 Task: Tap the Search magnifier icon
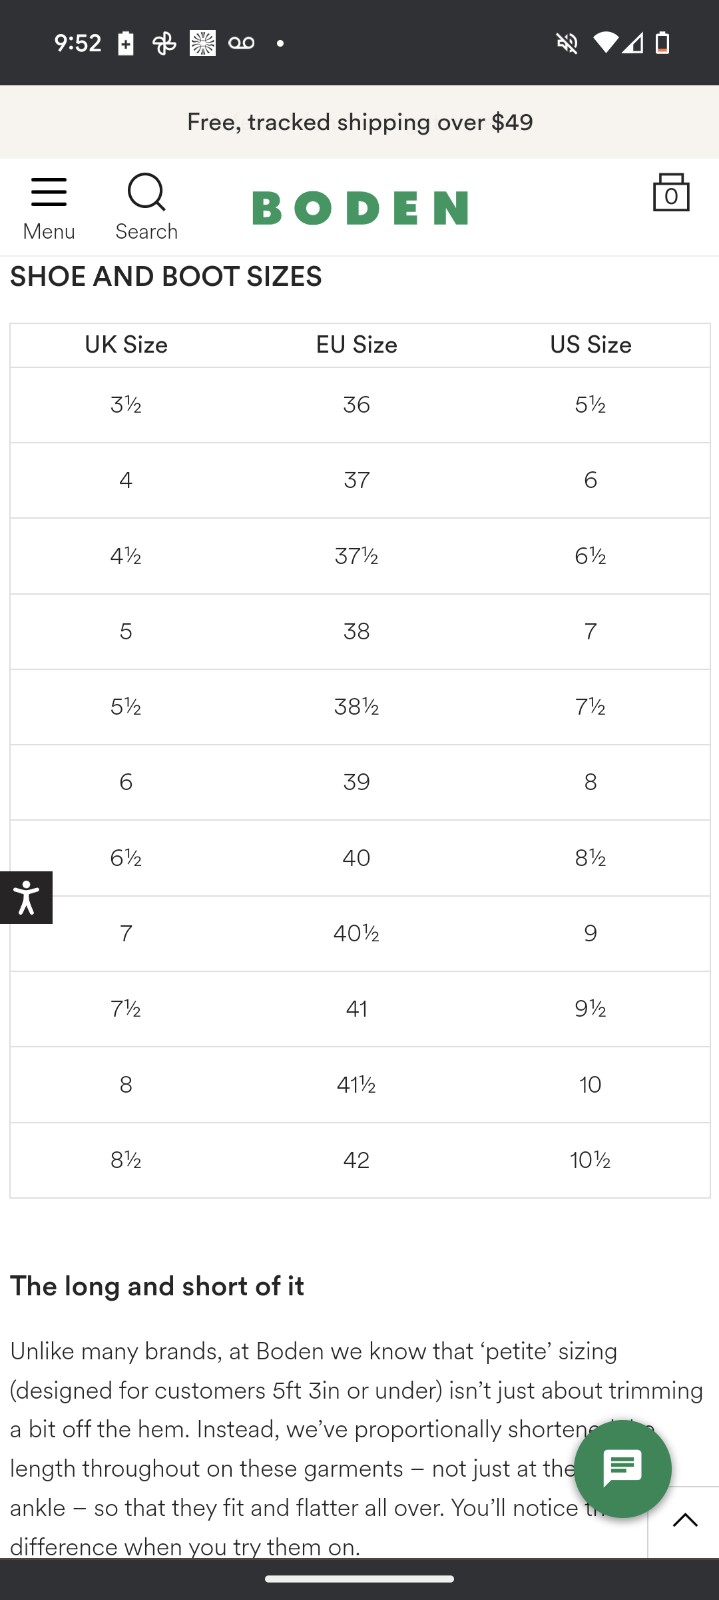[146, 192]
